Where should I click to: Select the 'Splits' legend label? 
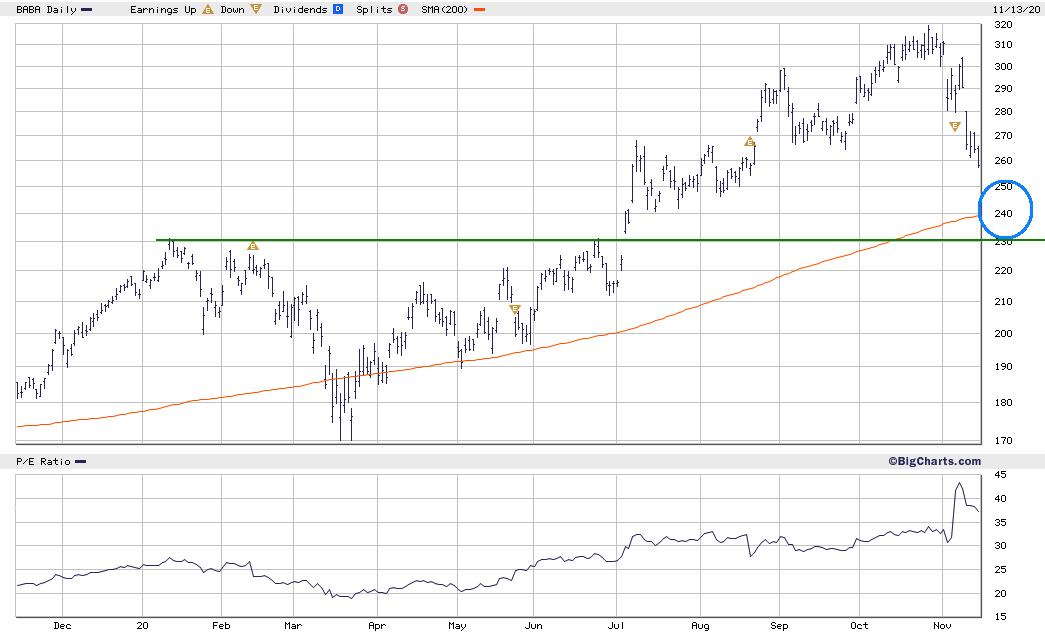point(375,9)
